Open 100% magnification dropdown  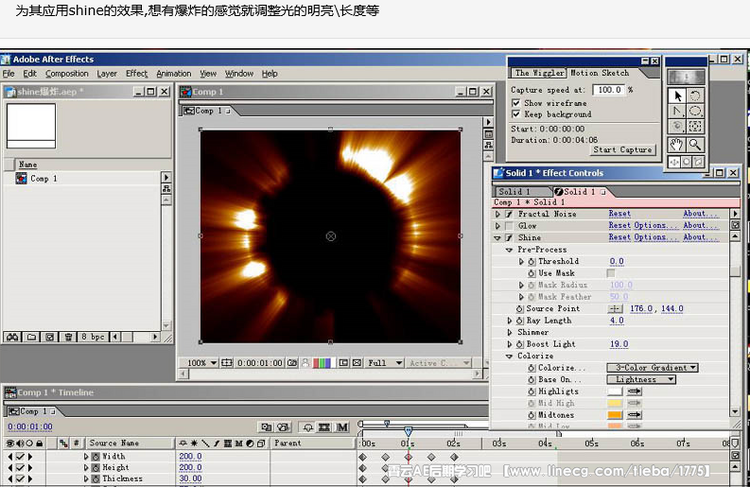pyautogui.click(x=201, y=363)
